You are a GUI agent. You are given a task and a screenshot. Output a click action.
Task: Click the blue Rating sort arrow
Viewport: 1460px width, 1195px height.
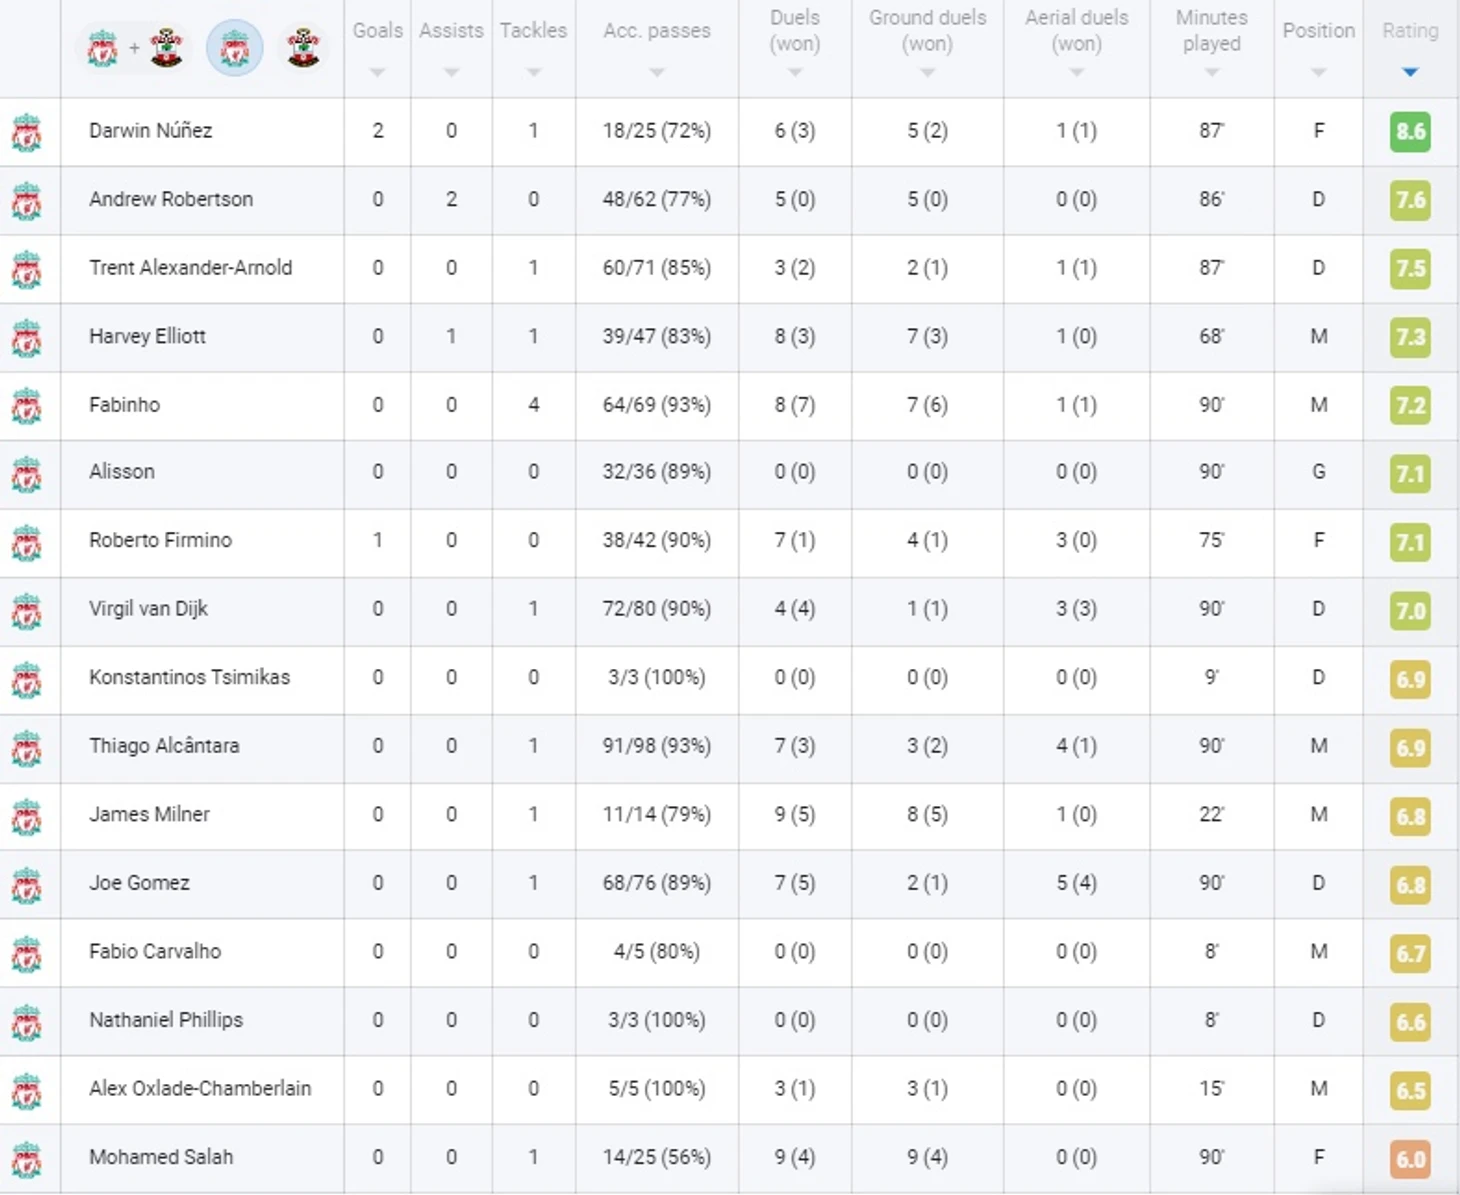[1410, 72]
